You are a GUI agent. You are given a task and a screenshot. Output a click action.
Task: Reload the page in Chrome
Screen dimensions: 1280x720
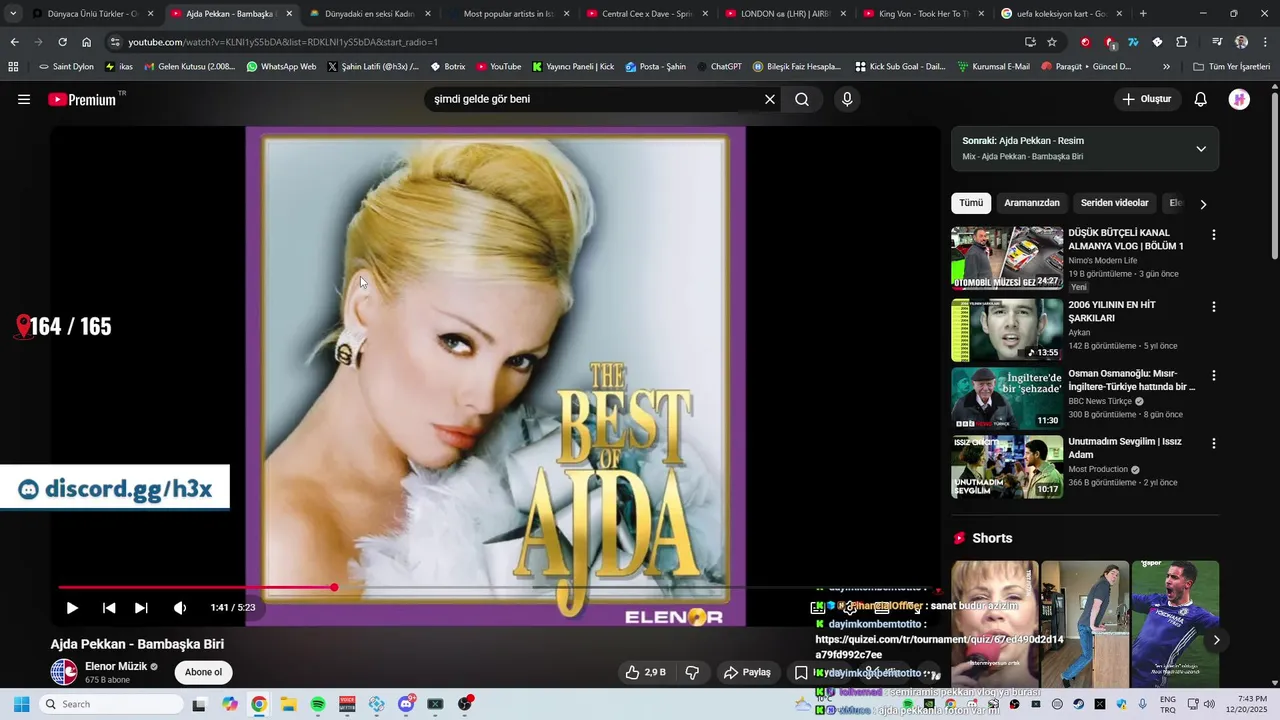pyautogui.click(x=62, y=42)
